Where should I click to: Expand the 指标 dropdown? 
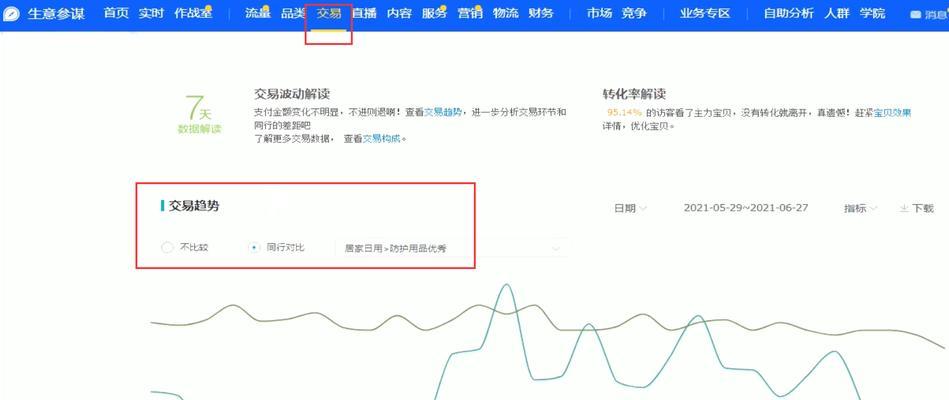(x=861, y=208)
